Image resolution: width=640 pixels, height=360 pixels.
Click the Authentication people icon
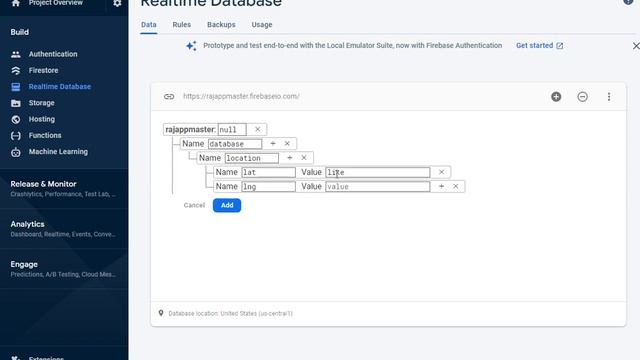16,54
